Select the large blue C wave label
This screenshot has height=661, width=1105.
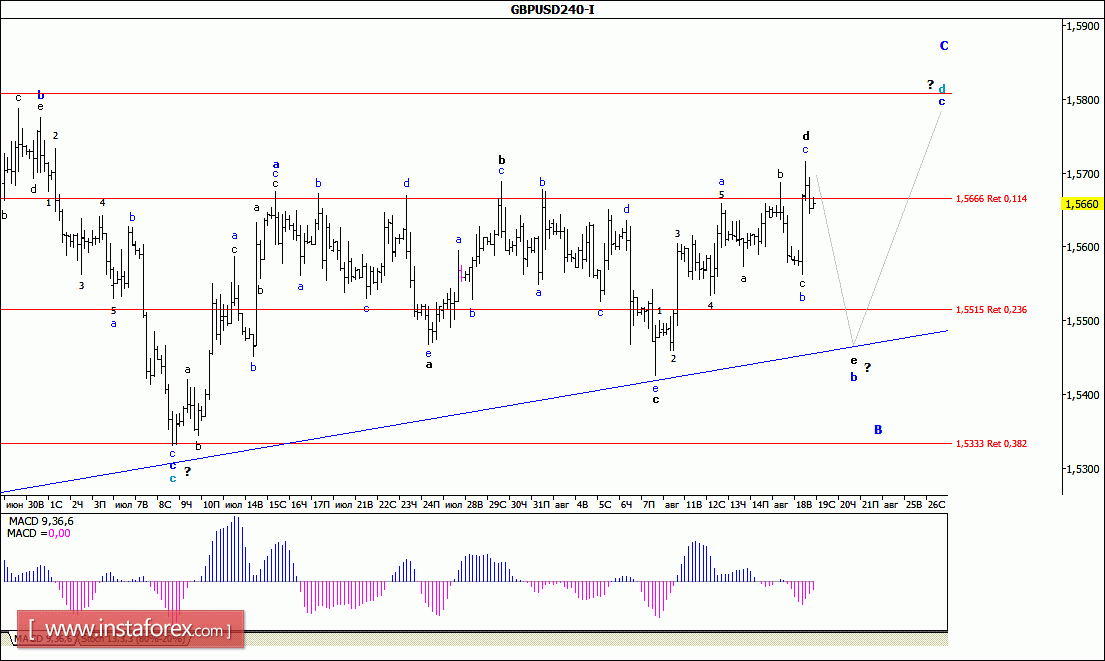tap(944, 46)
